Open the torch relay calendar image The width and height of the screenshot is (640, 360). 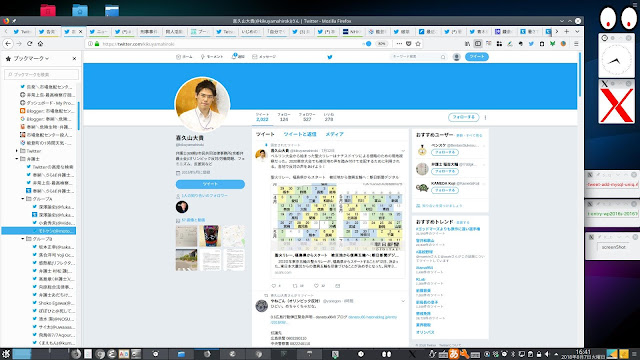(338, 216)
